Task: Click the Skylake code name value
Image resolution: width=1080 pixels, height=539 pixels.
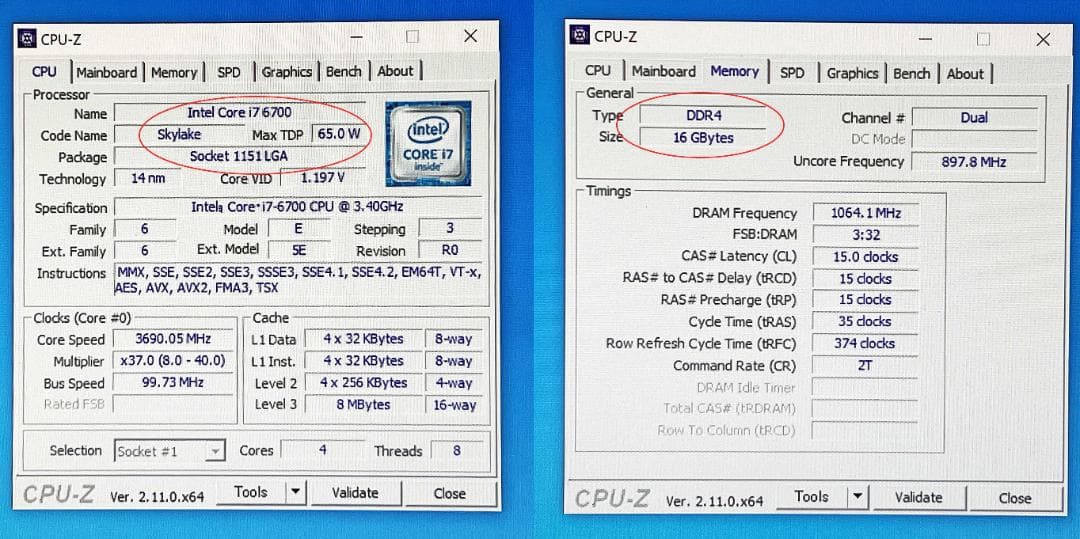Action: coord(178,134)
